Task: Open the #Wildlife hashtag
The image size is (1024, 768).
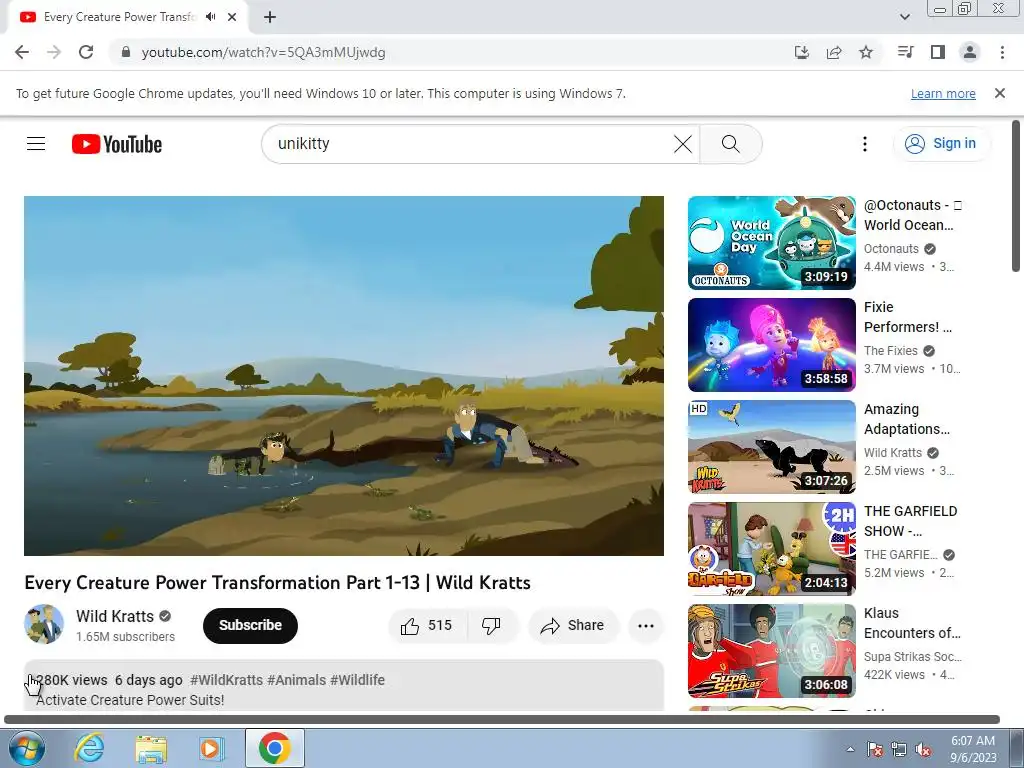Action: (x=357, y=680)
